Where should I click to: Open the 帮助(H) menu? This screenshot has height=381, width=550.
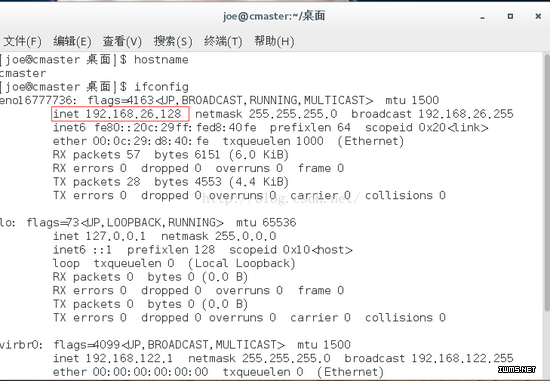tap(274, 41)
